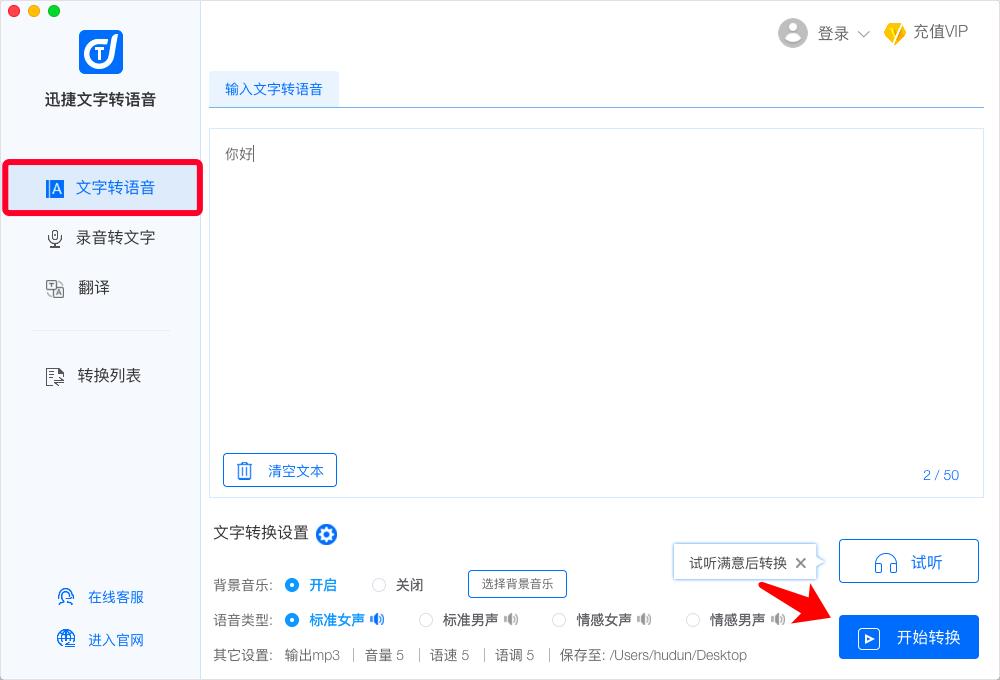This screenshot has height=680, width=1000.
Task: Select the 翻译 sidebar icon
Action: click(55, 287)
